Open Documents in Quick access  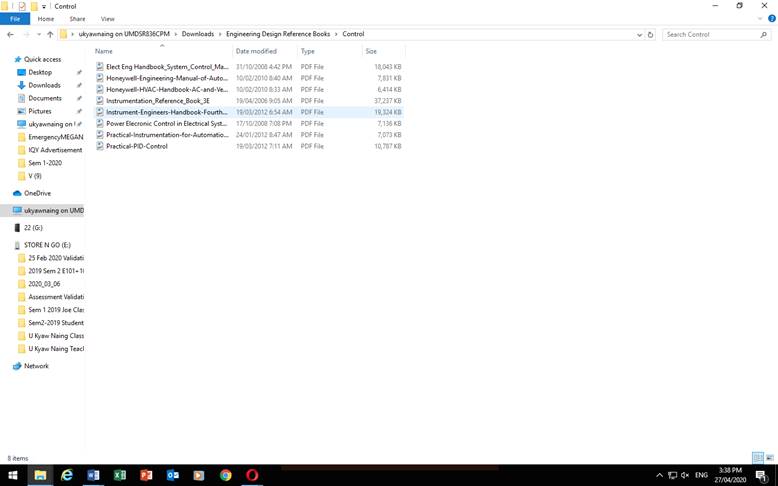tap(45, 98)
